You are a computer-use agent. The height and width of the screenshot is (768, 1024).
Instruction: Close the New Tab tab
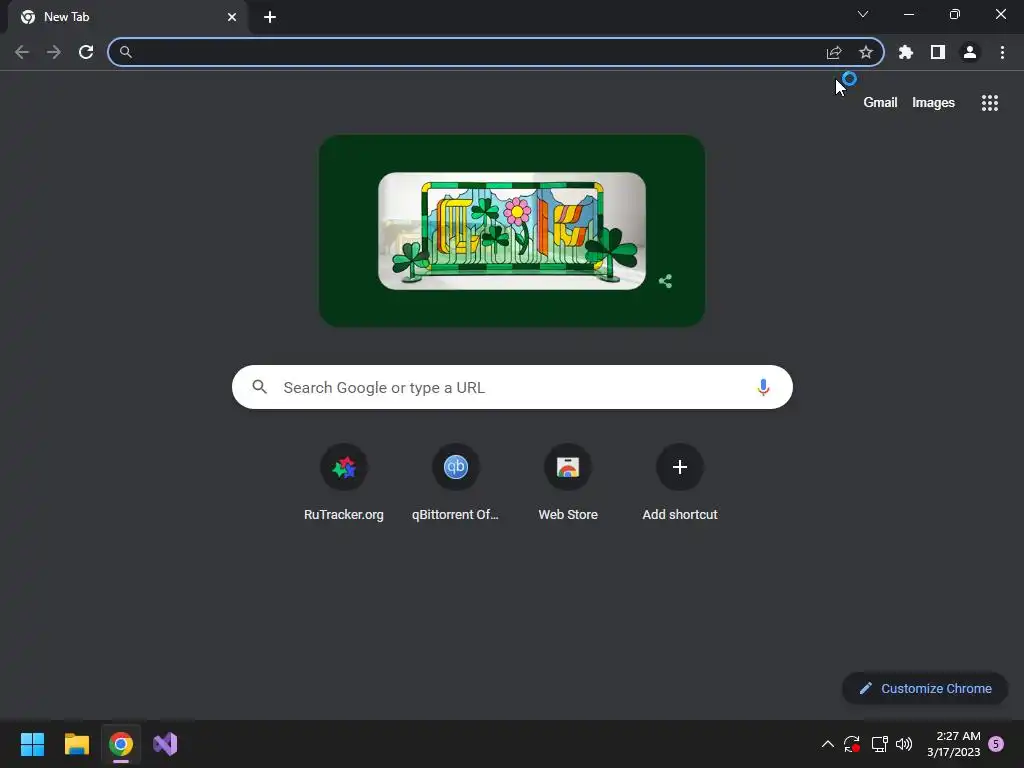click(232, 17)
